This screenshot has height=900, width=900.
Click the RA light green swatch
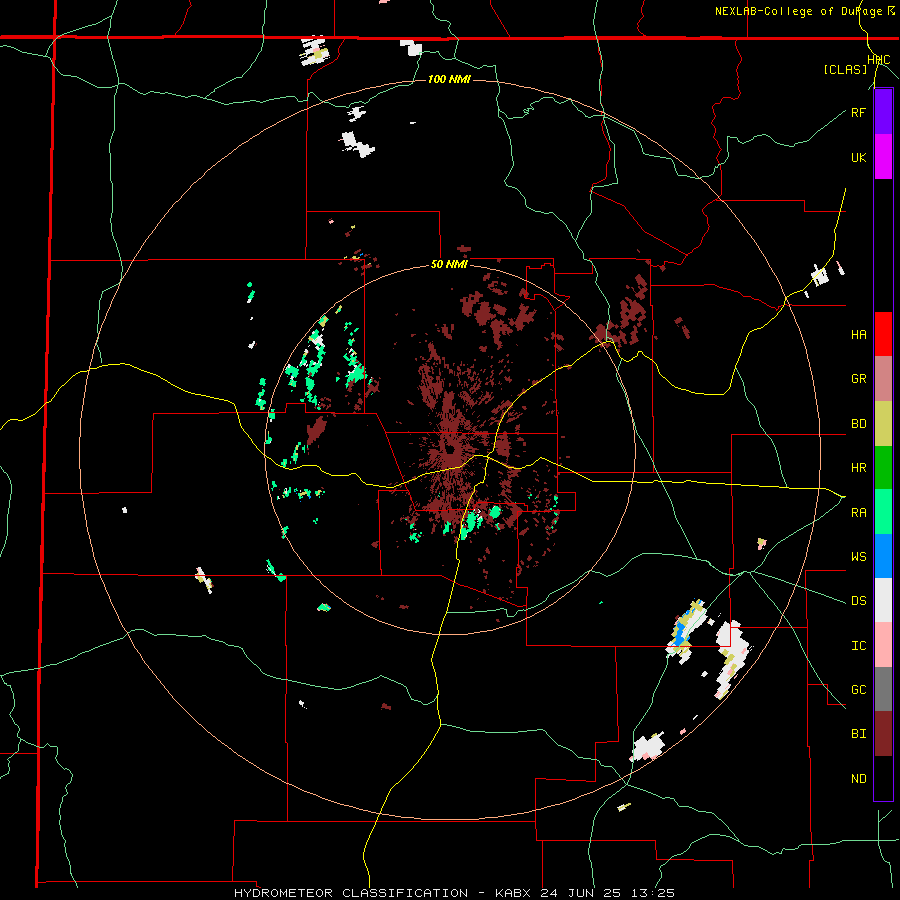883,512
